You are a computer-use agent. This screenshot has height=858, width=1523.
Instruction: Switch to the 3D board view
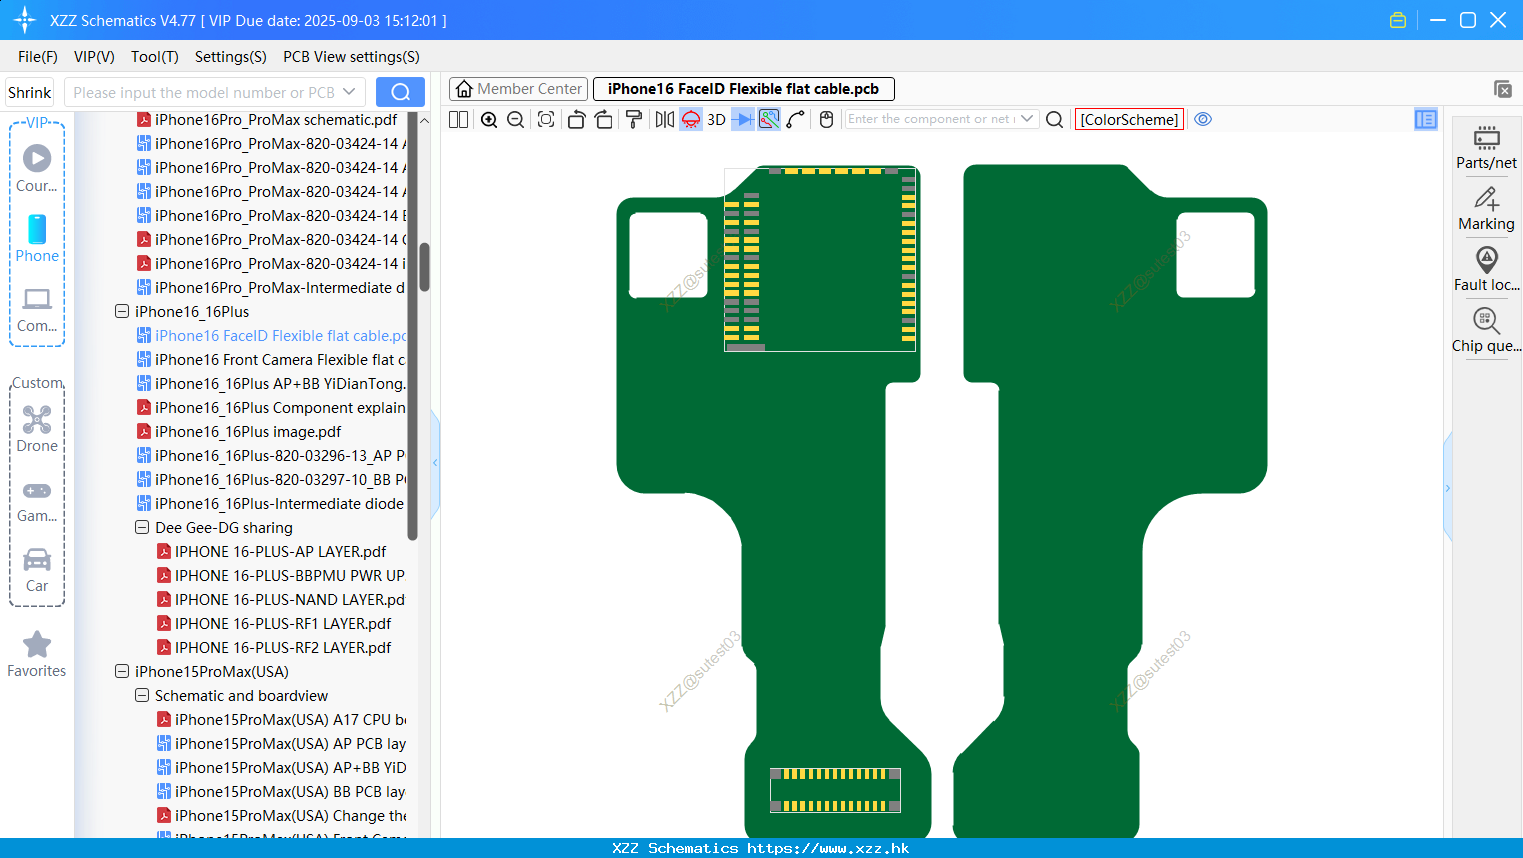(716, 120)
